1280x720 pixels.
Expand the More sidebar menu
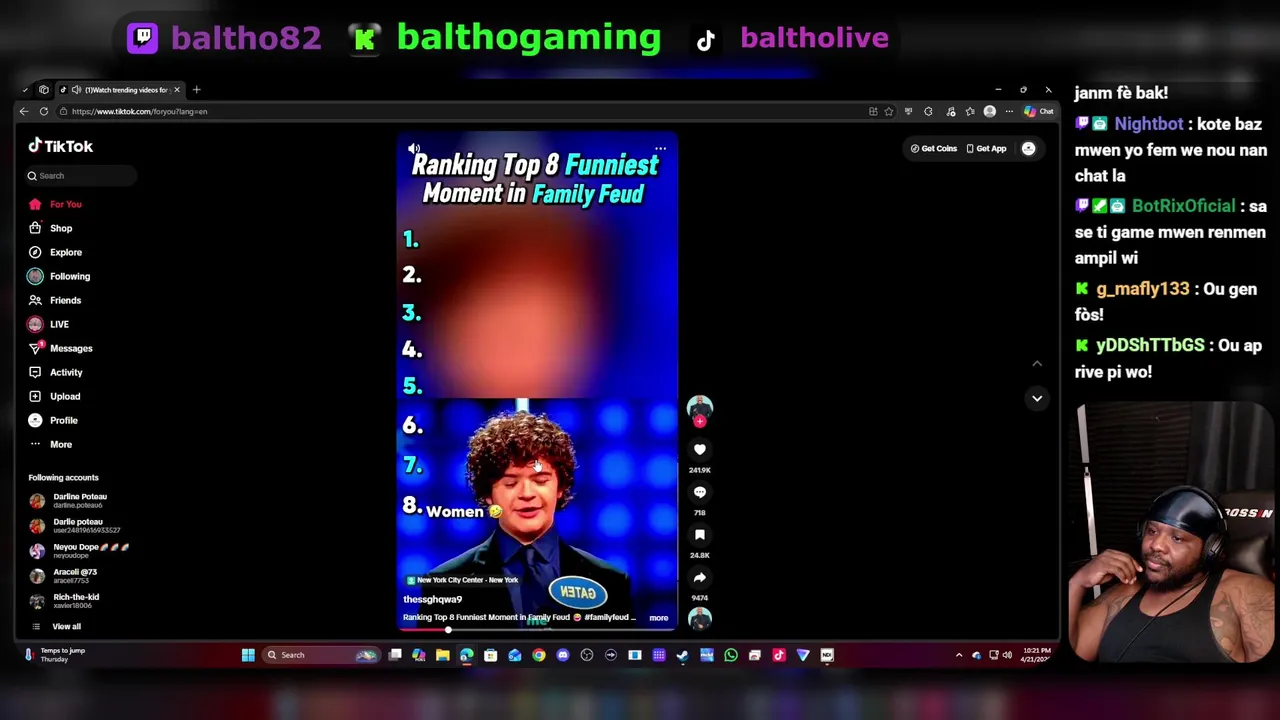pos(51,444)
